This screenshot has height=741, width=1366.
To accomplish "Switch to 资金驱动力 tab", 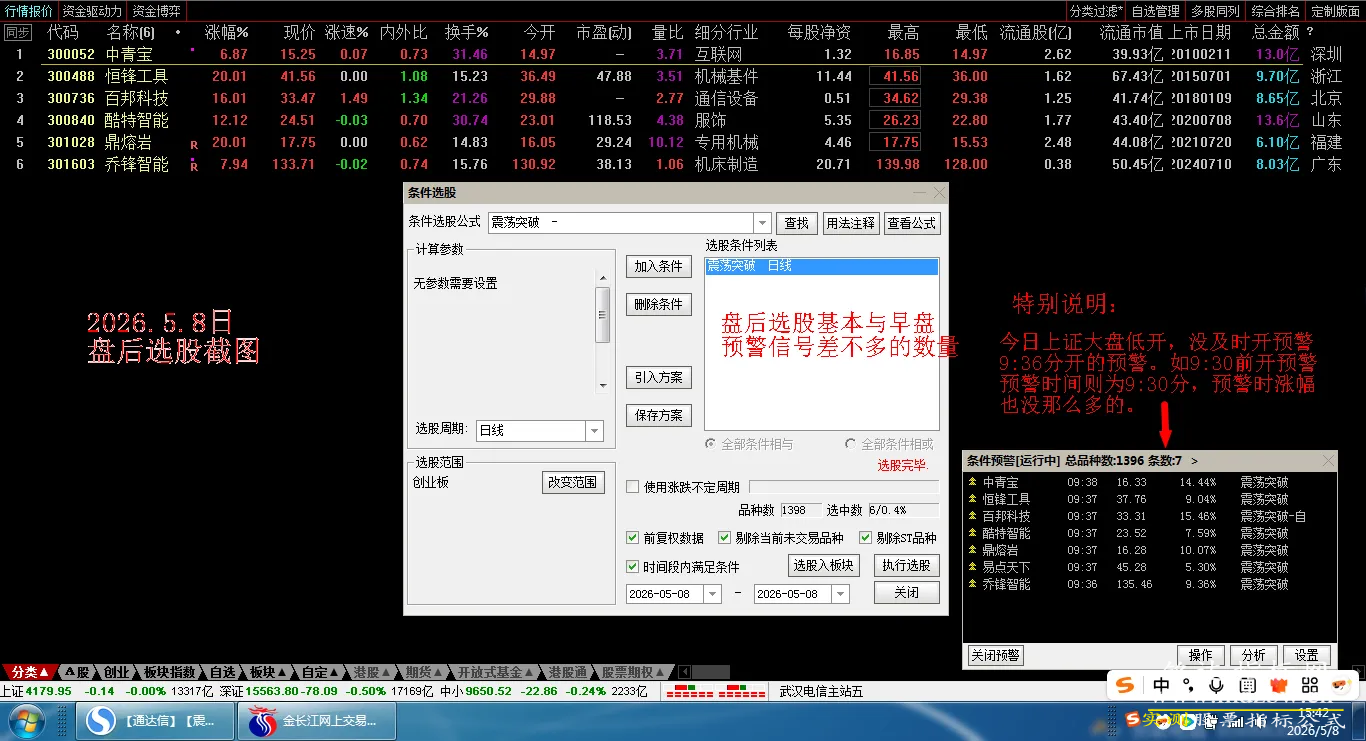I will click(92, 11).
